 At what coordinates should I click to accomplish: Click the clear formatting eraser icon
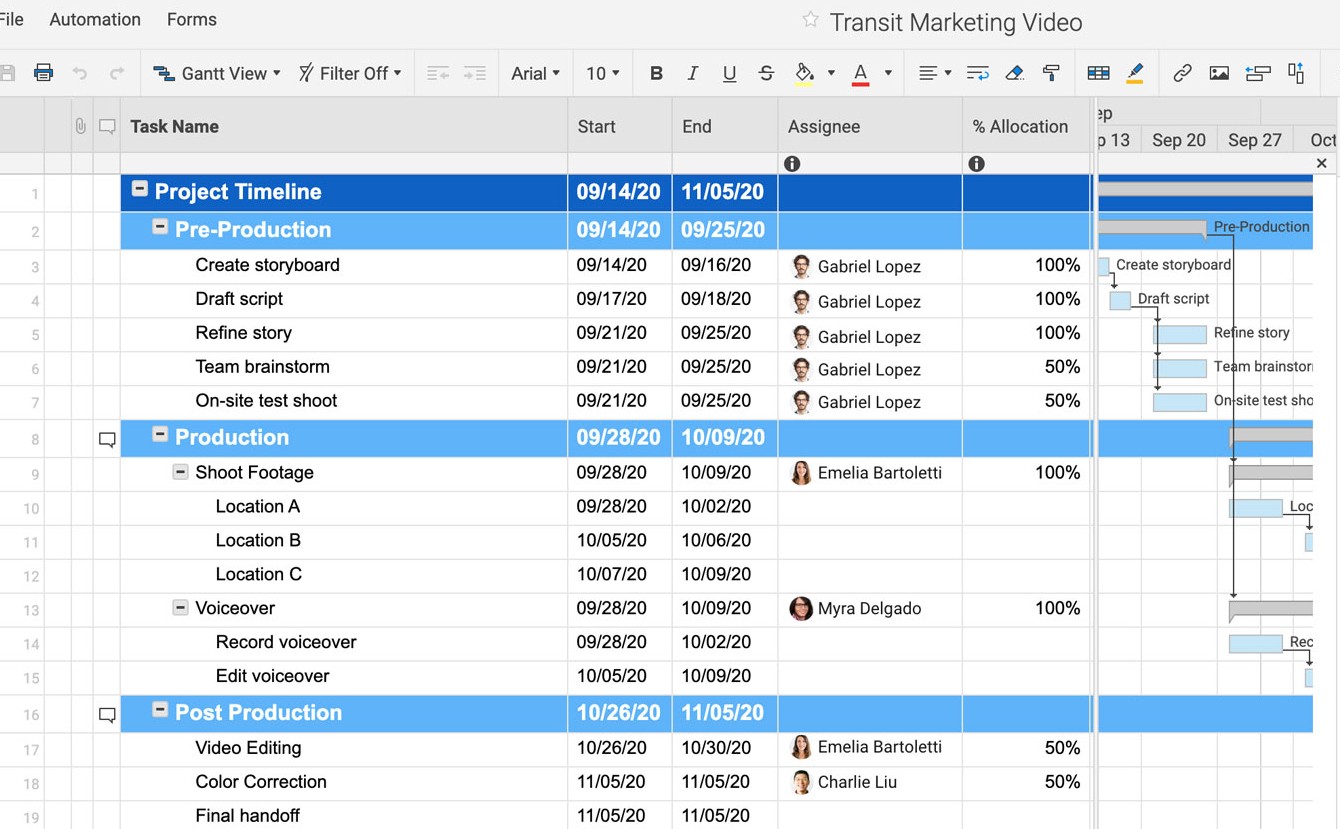(x=1014, y=73)
